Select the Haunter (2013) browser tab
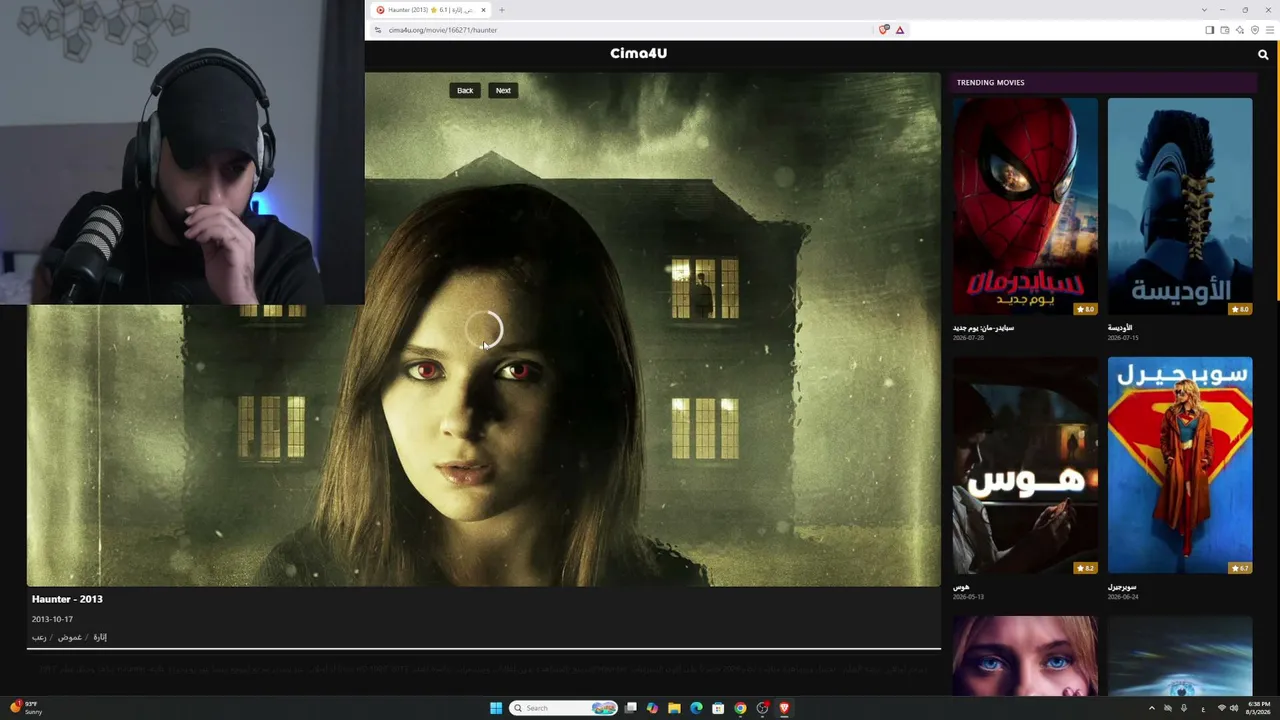This screenshot has width=1280, height=720. click(430, 10)
